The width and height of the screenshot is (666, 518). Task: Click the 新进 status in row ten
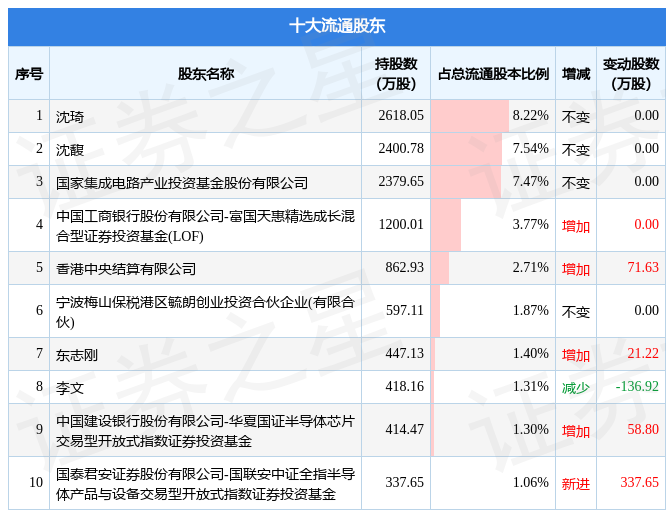576,483
